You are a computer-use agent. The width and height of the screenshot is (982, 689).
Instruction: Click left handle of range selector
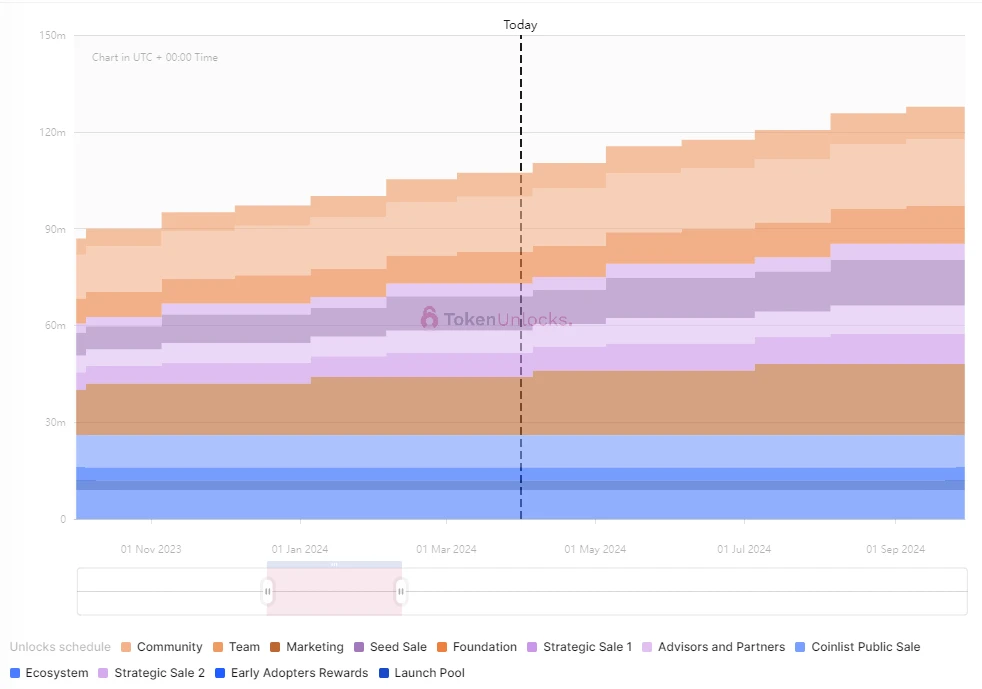pyautogui.click(x=268, y=591)
